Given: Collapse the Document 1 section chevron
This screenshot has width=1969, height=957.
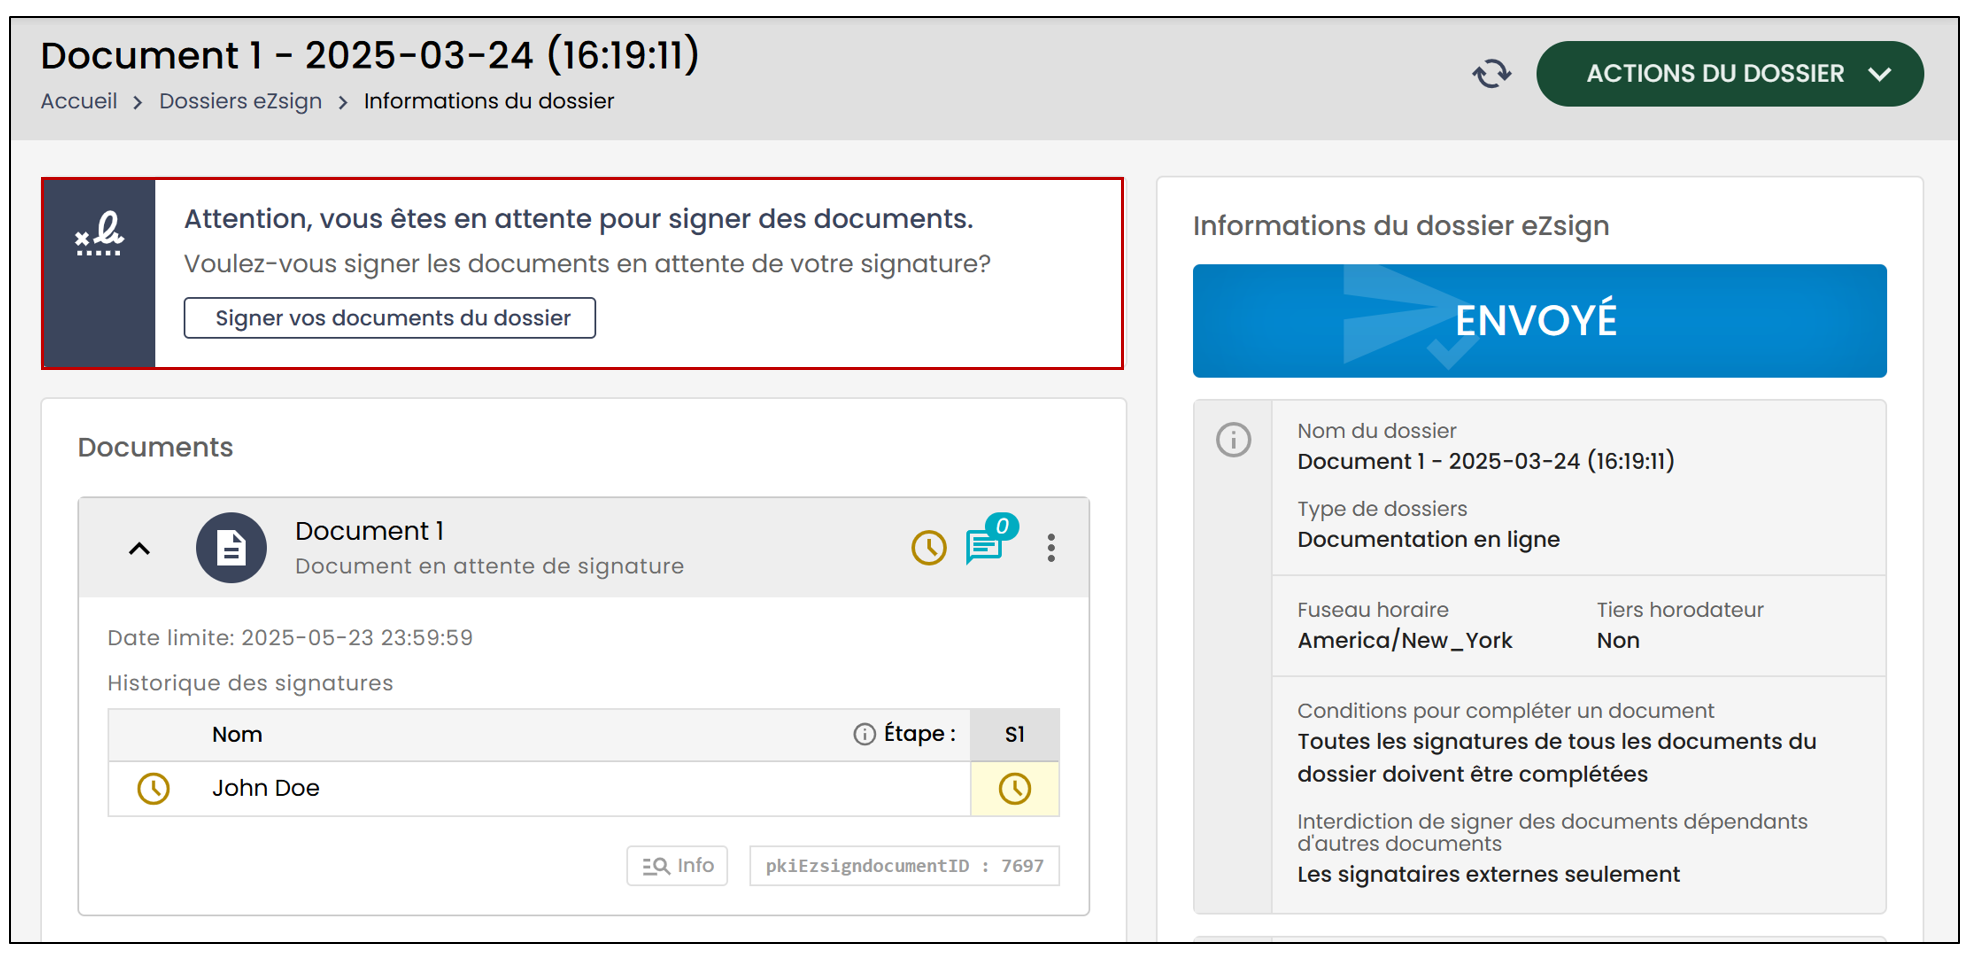Looking at the screenshot, I should [139, 548].
